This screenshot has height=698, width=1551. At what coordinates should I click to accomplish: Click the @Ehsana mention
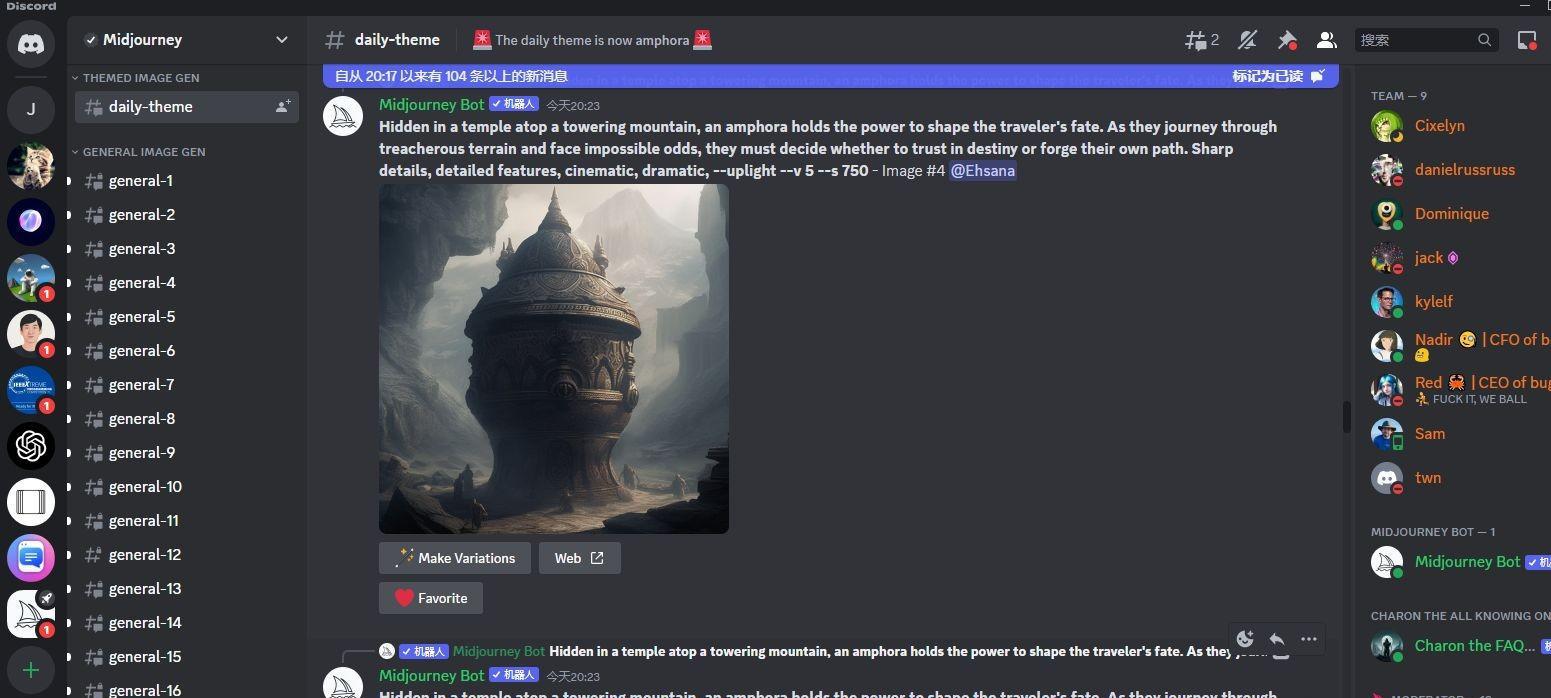click(983, 171)
